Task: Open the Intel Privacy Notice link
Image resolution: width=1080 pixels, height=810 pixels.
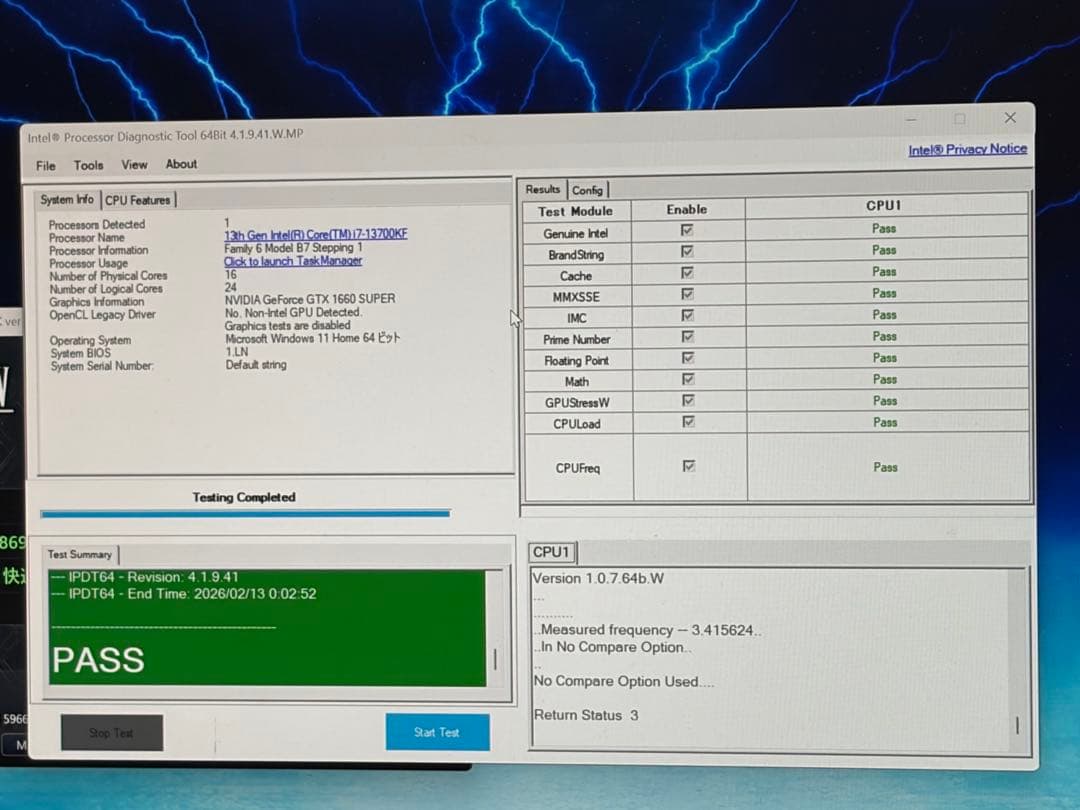Action: 967,149
